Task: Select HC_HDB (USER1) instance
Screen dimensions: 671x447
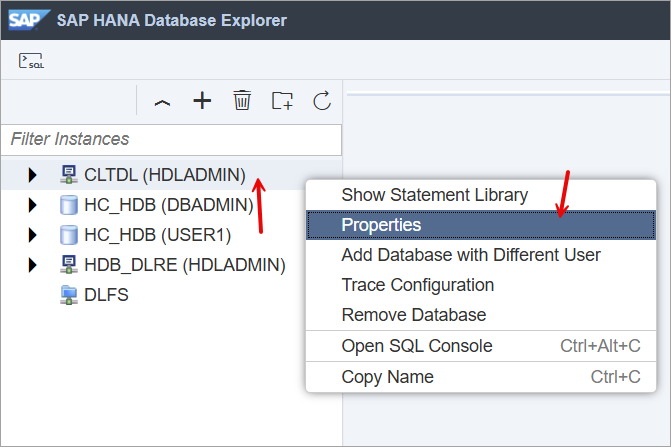Action: 157,235
